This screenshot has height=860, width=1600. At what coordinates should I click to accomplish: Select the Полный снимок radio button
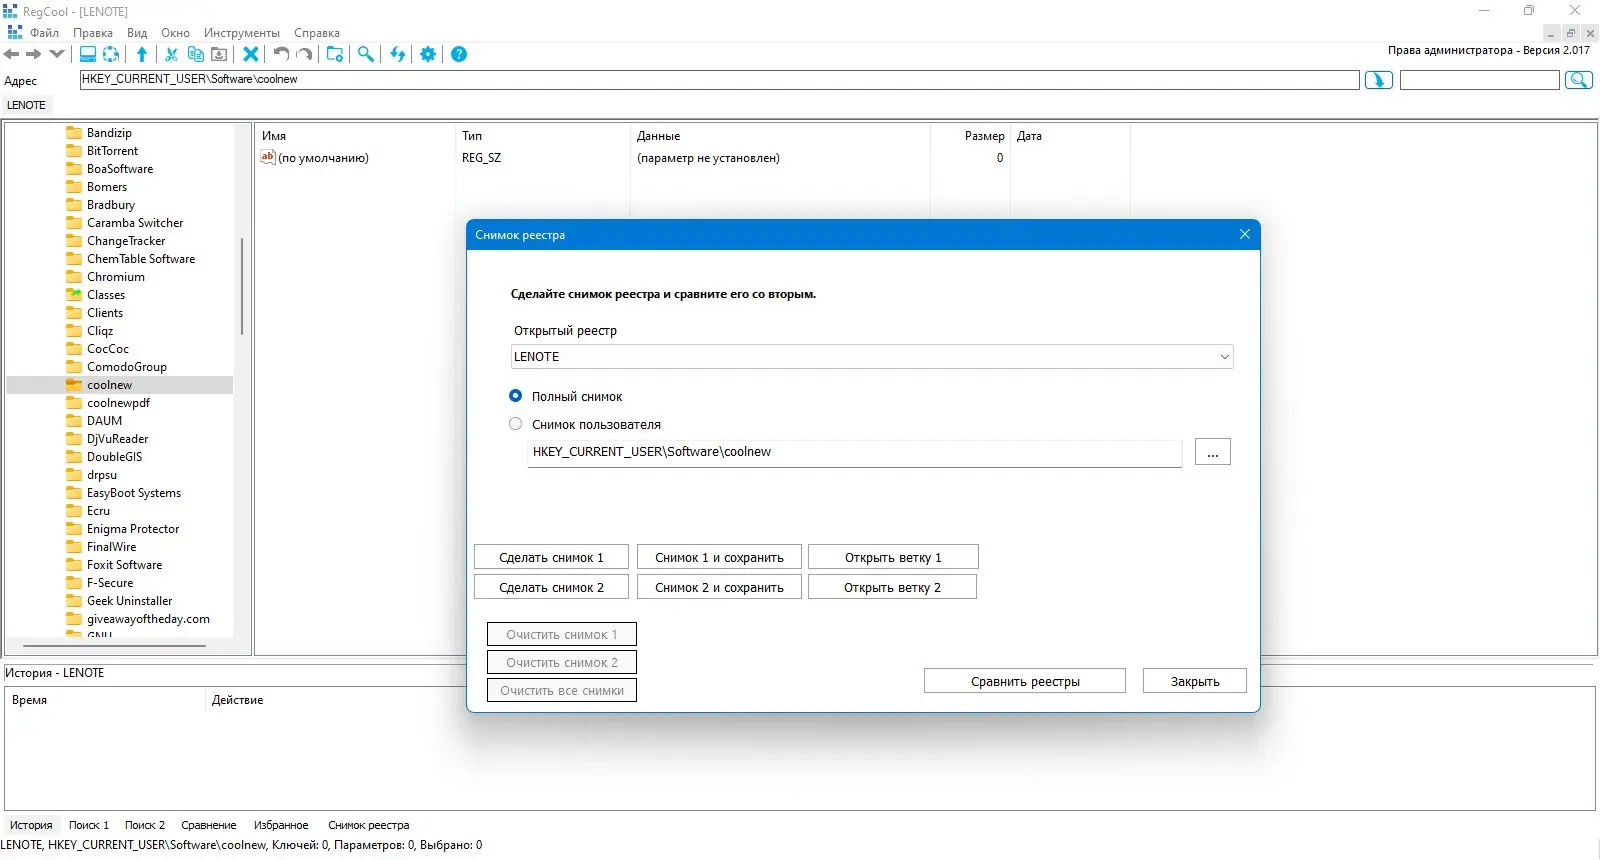point(516,396)
